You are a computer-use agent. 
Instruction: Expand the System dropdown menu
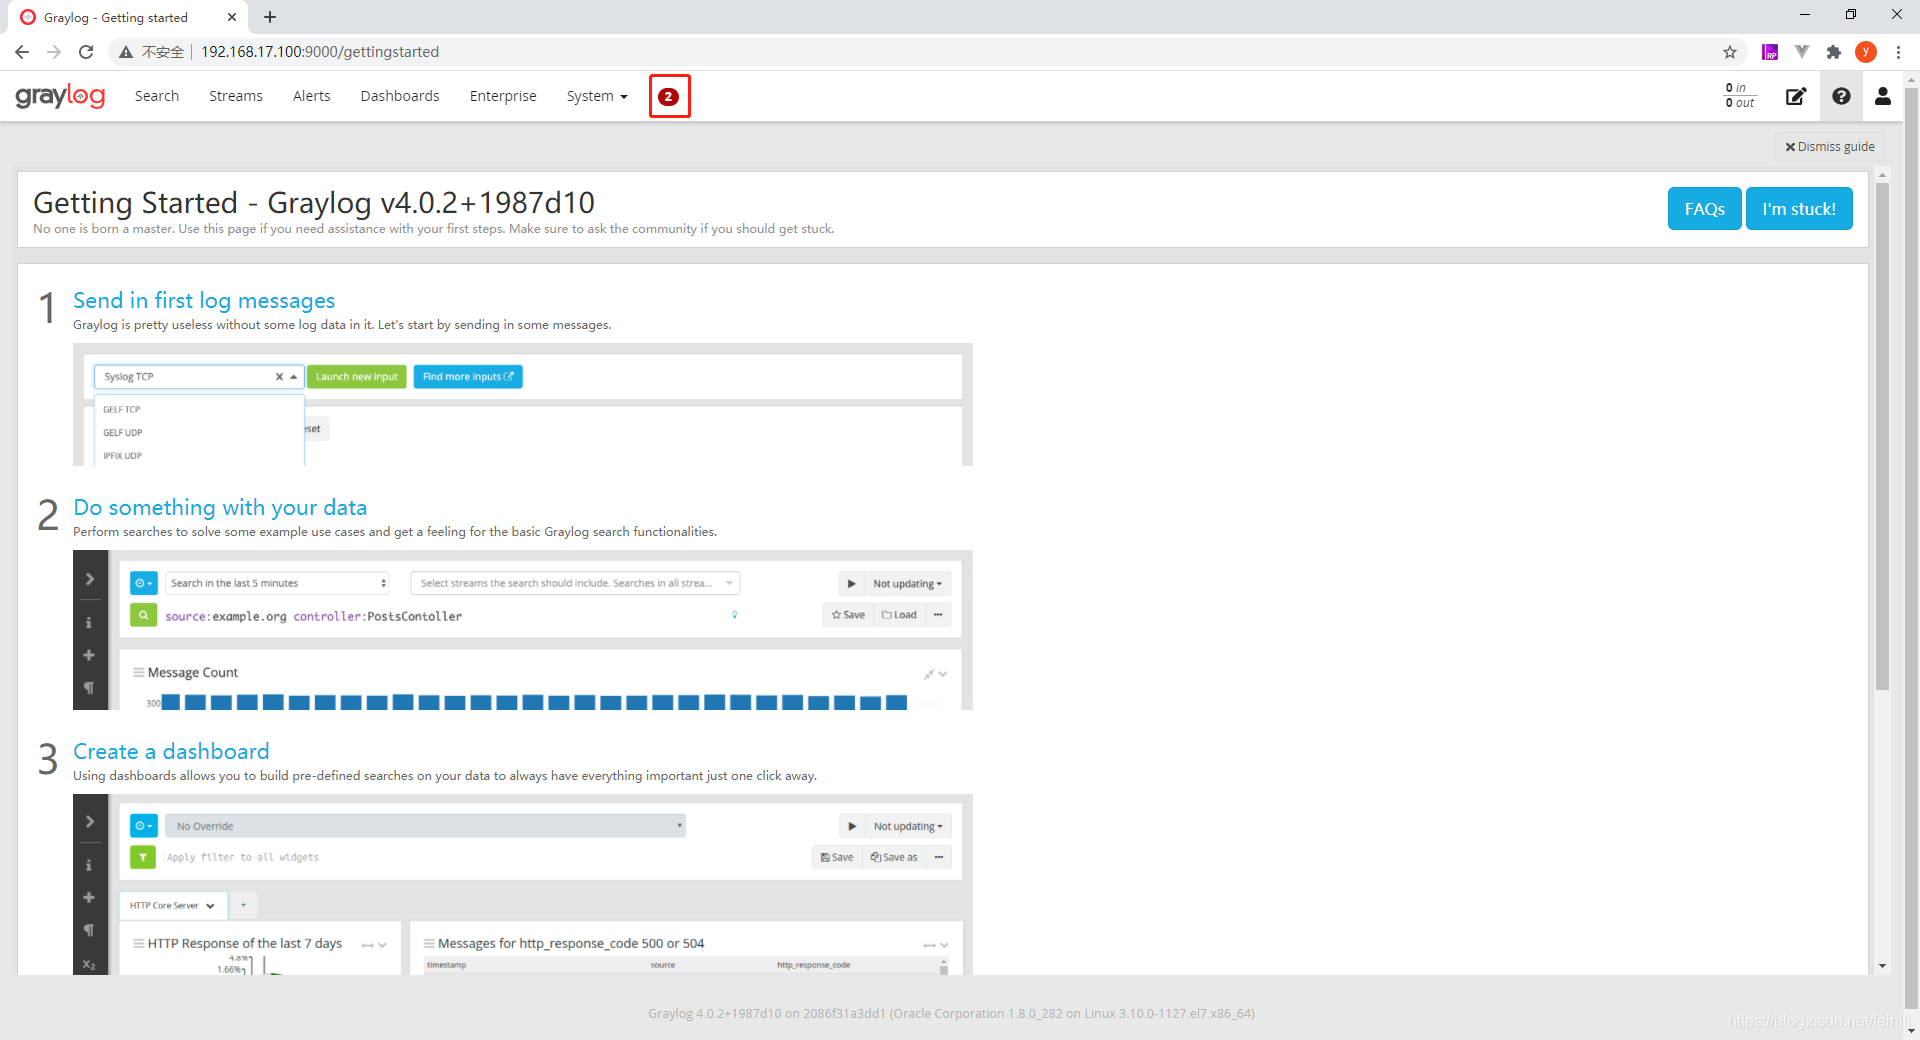click(x=597, y=96)
